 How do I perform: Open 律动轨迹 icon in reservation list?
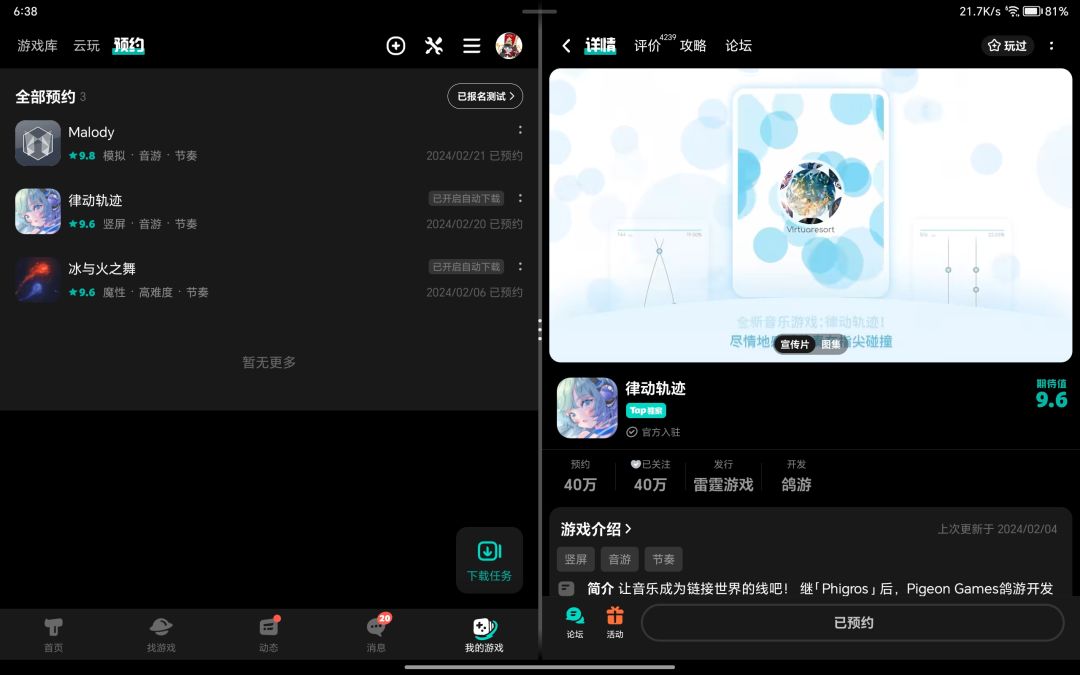(38, 211)
